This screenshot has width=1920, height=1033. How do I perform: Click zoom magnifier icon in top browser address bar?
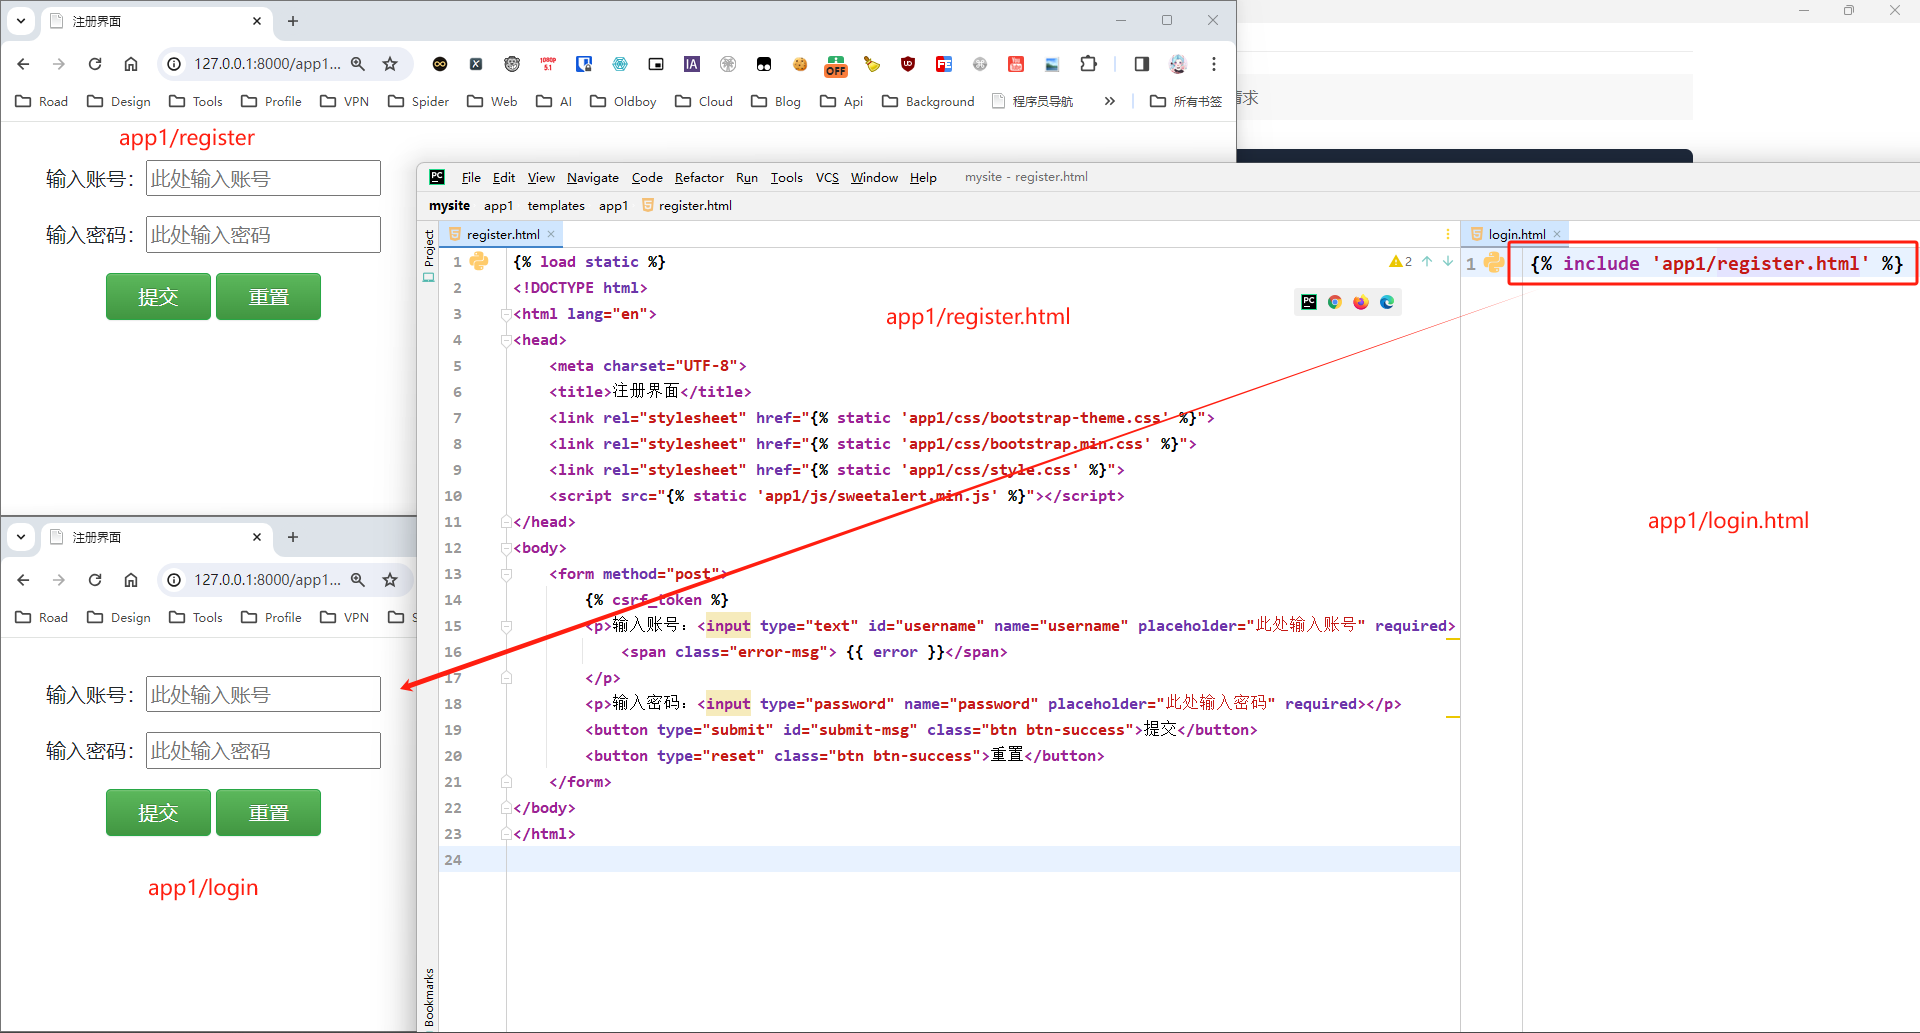point(358,64)
